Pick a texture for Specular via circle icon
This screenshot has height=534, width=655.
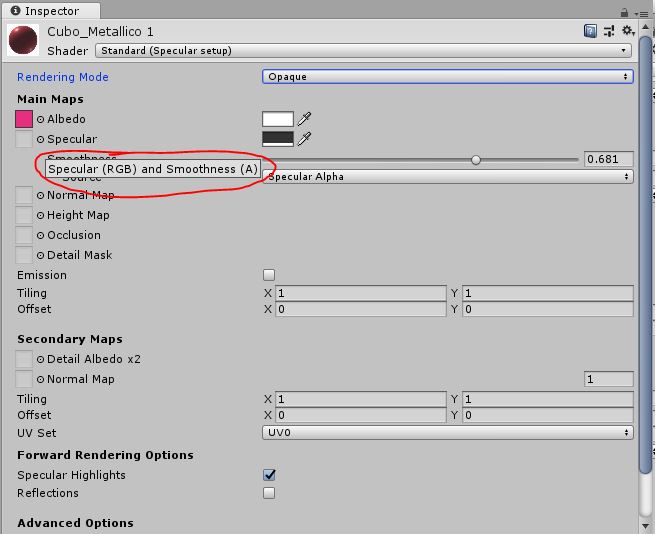point(40,140)
